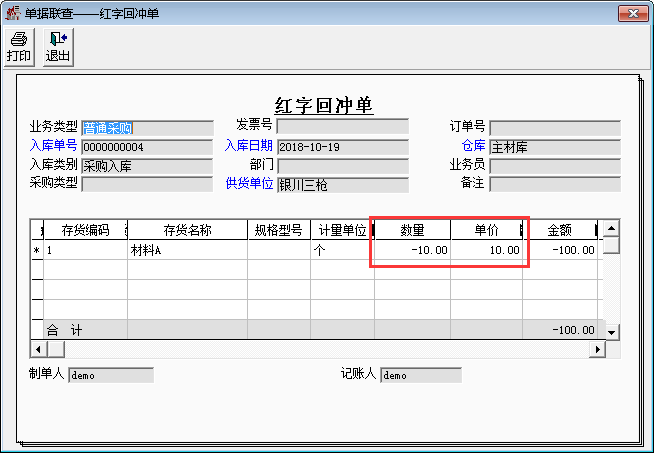654x453 pixels.
Task: Click the 记账人 field demo
Action: coord(421,375)
